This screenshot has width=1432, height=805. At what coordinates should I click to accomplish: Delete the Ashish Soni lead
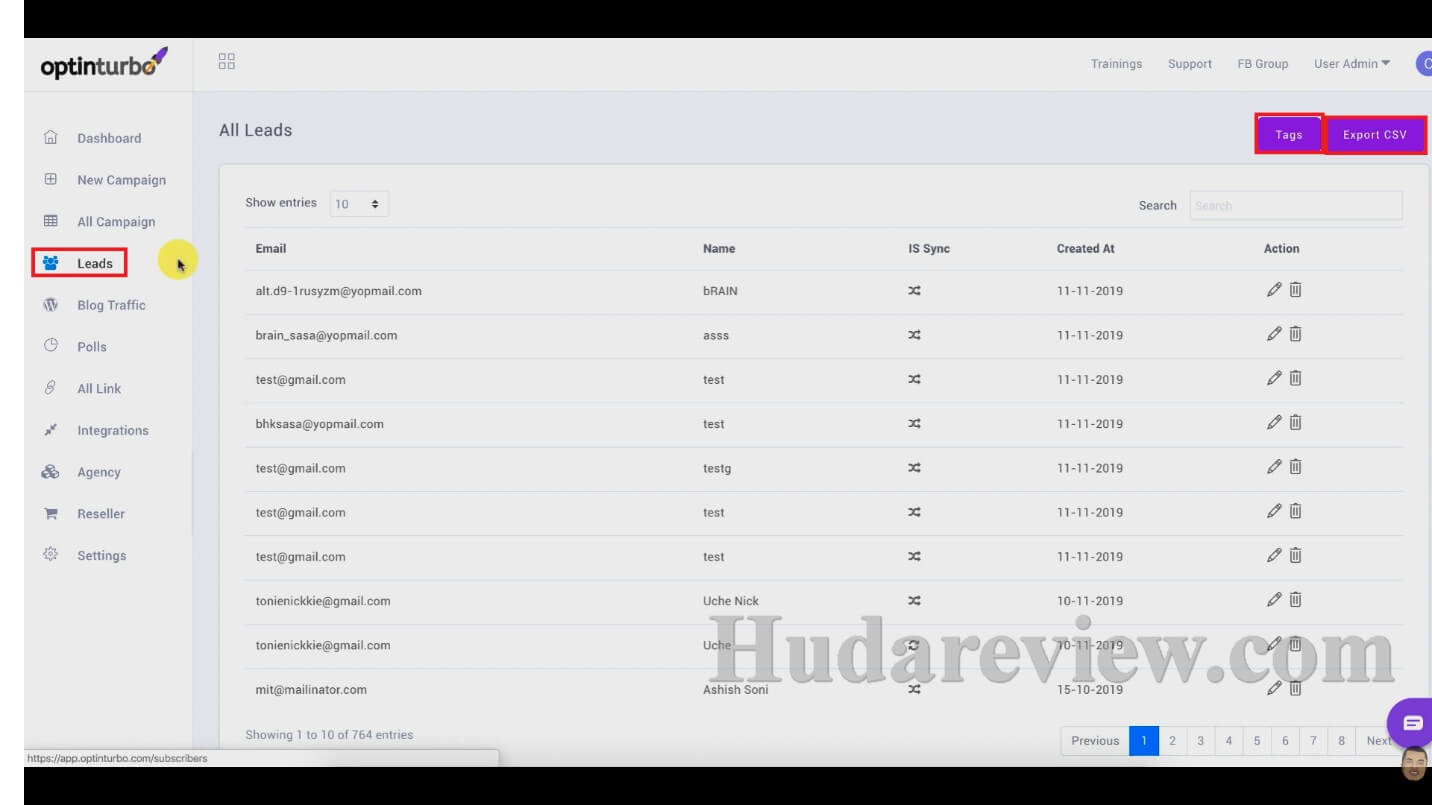coord(1295,688)
